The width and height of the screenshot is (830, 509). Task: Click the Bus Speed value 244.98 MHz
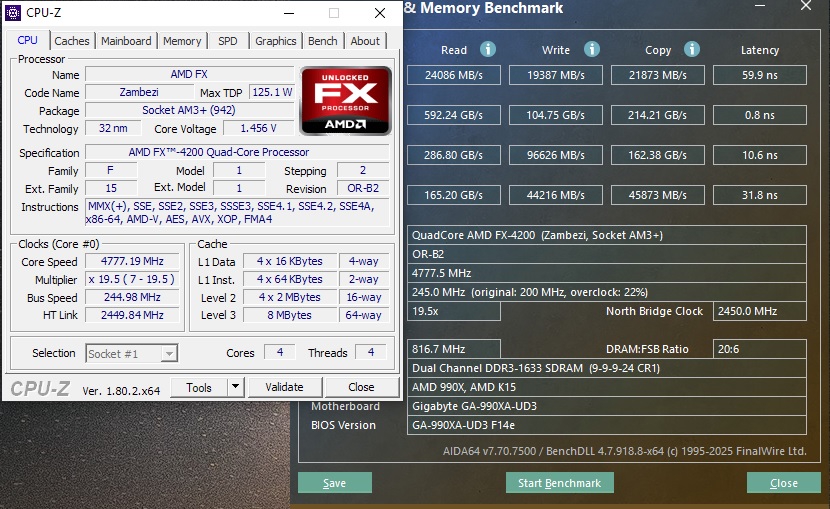pos(132,297)
